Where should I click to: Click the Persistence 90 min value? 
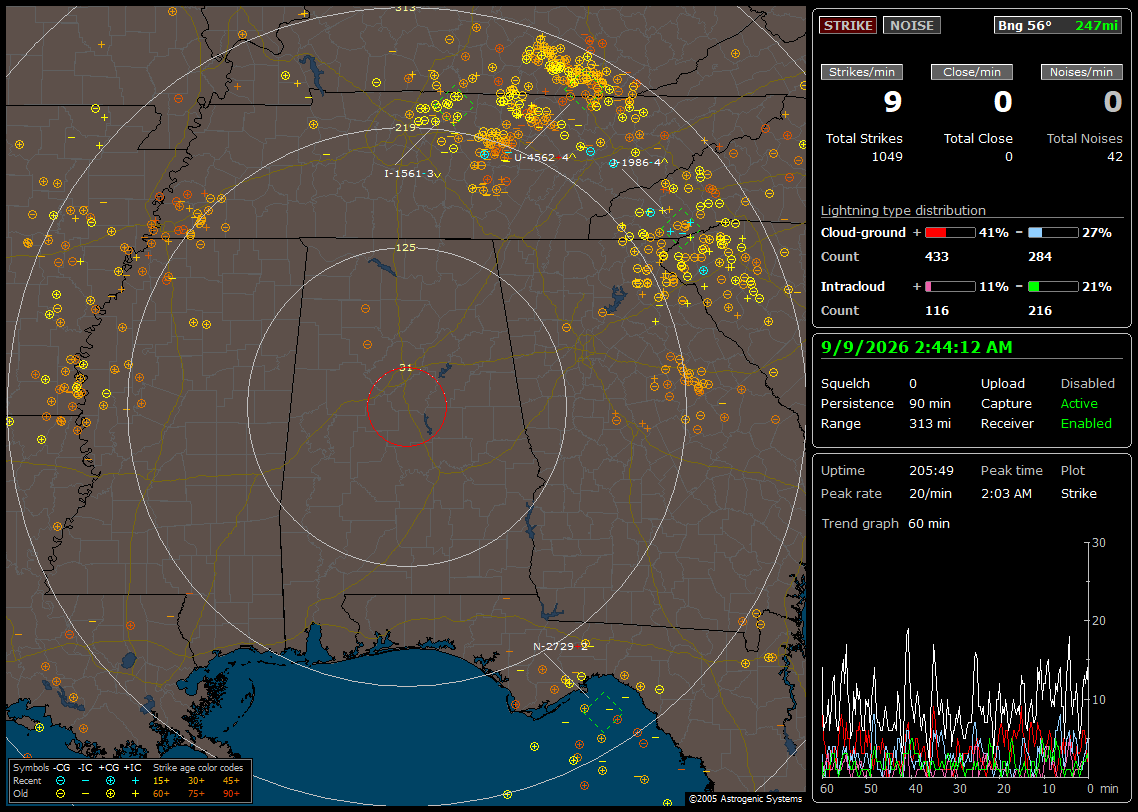(x=930, y=403)
